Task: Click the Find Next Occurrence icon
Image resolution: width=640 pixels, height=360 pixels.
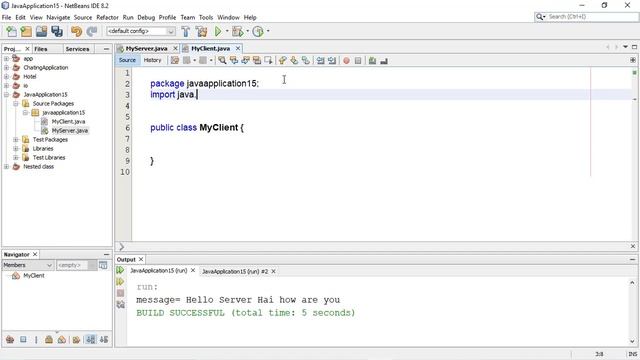Action: click(x=245, y=60)
